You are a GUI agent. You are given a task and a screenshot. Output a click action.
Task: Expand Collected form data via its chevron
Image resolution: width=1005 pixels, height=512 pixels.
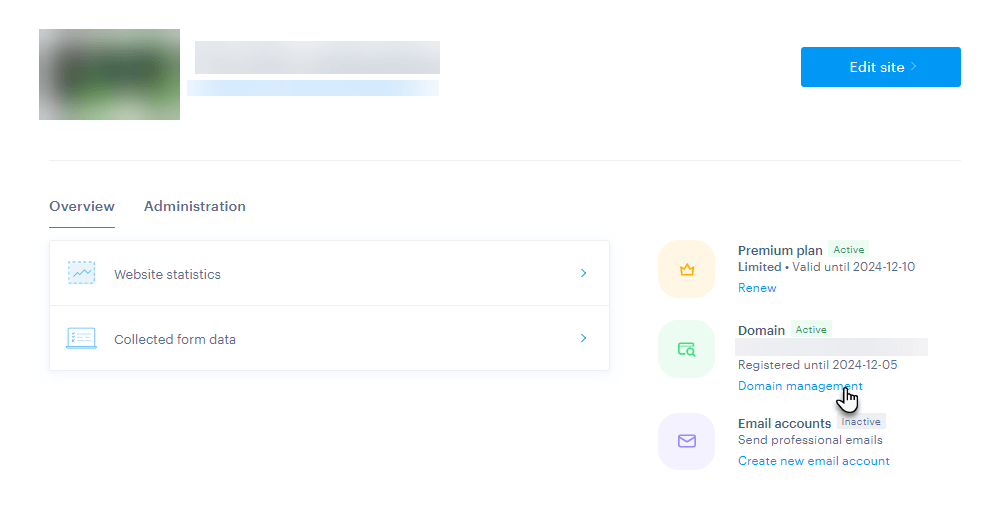(x=583, y=338)
